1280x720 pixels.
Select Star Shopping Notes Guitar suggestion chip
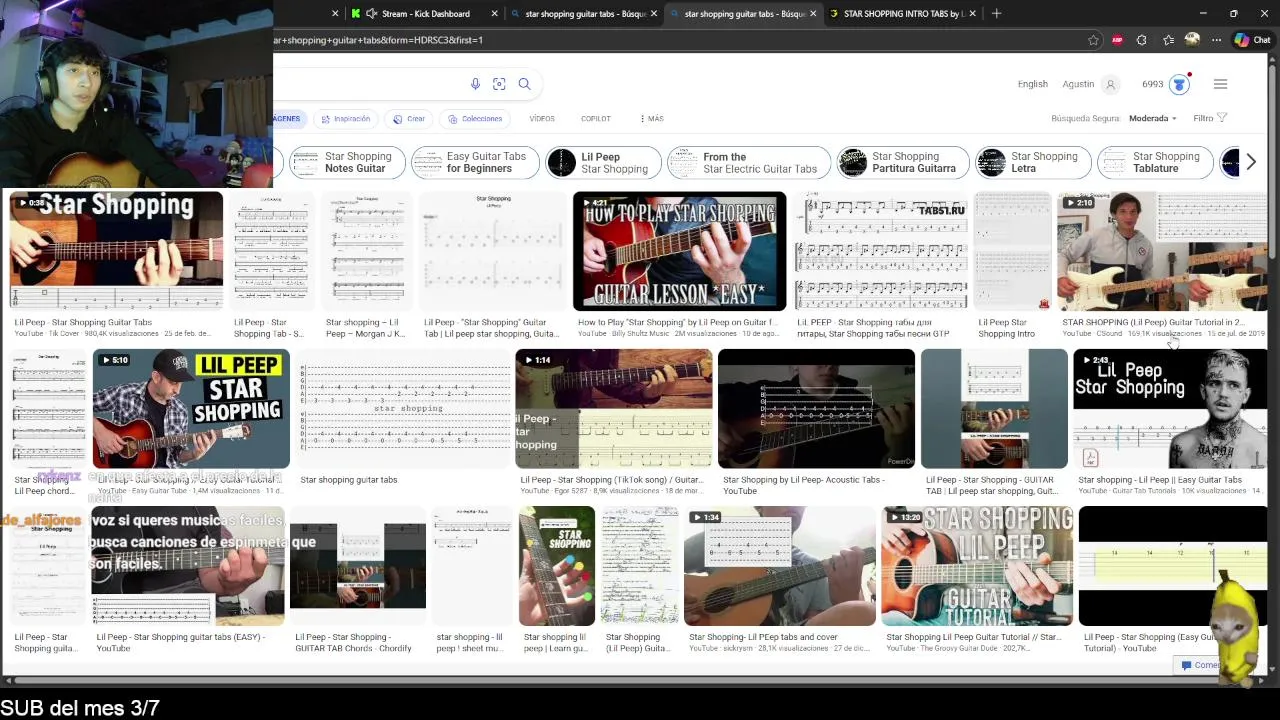[347, 162]
